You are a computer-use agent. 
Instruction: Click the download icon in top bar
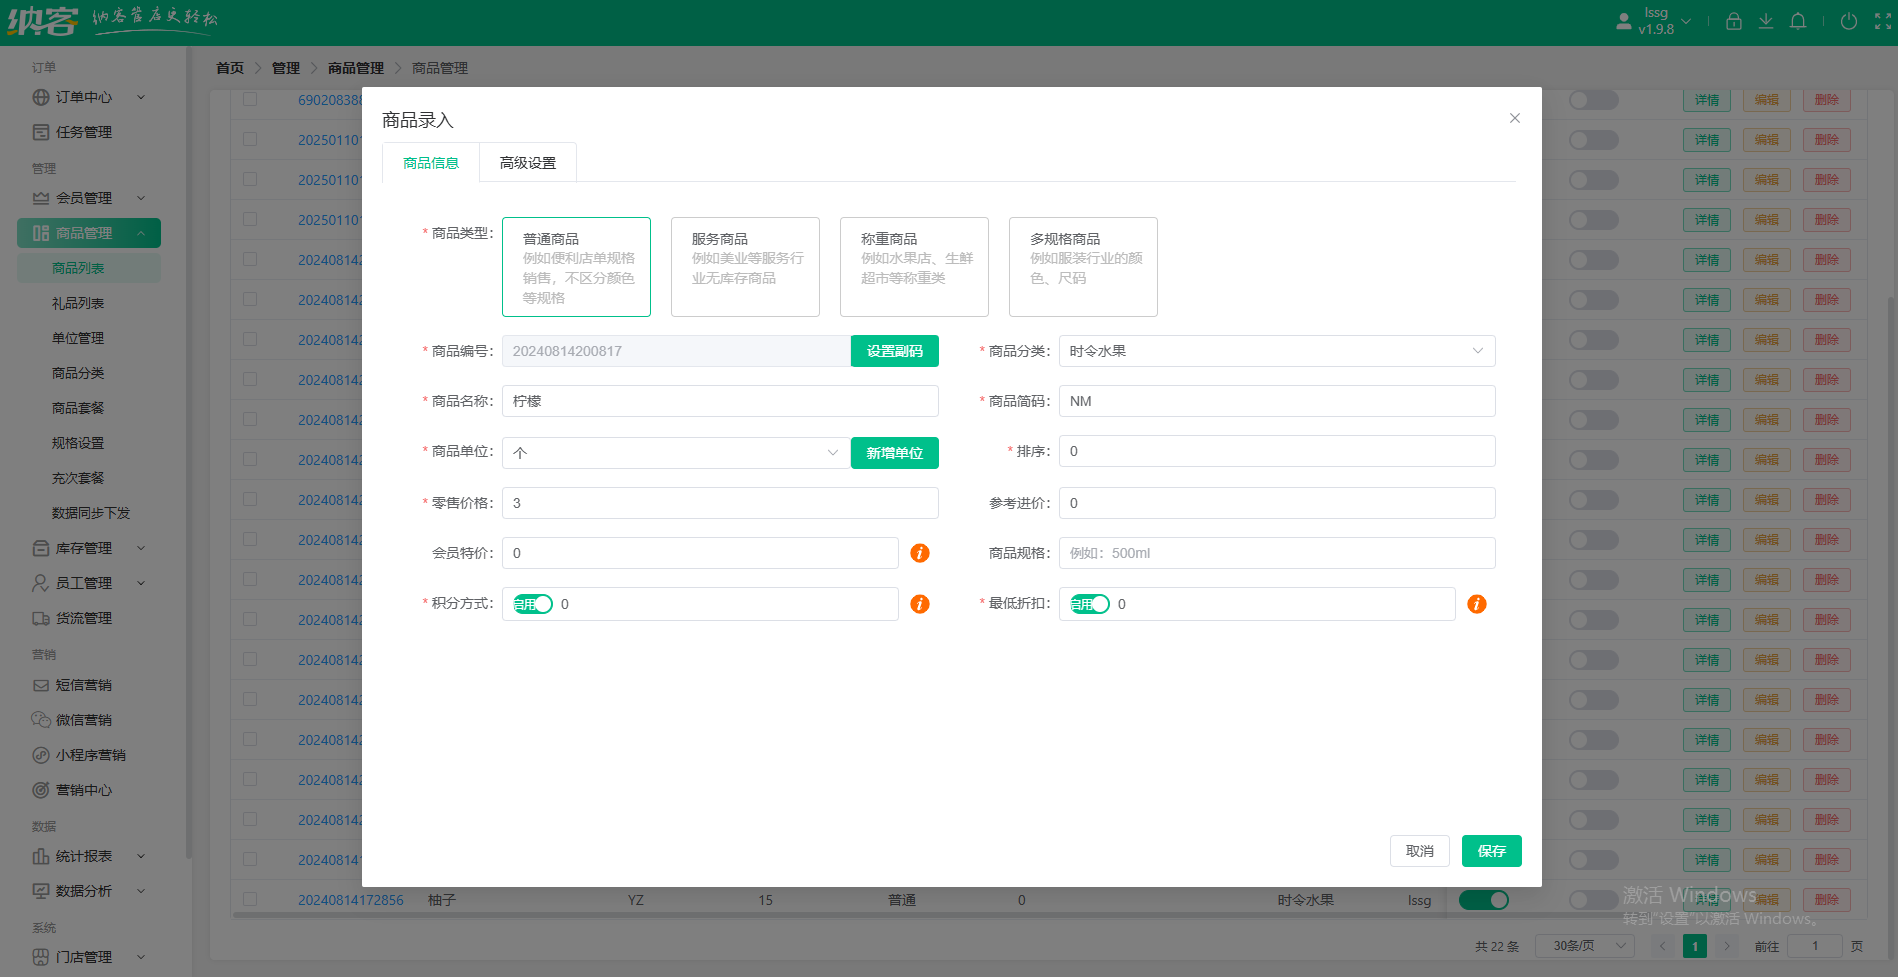pos(1766,21)
